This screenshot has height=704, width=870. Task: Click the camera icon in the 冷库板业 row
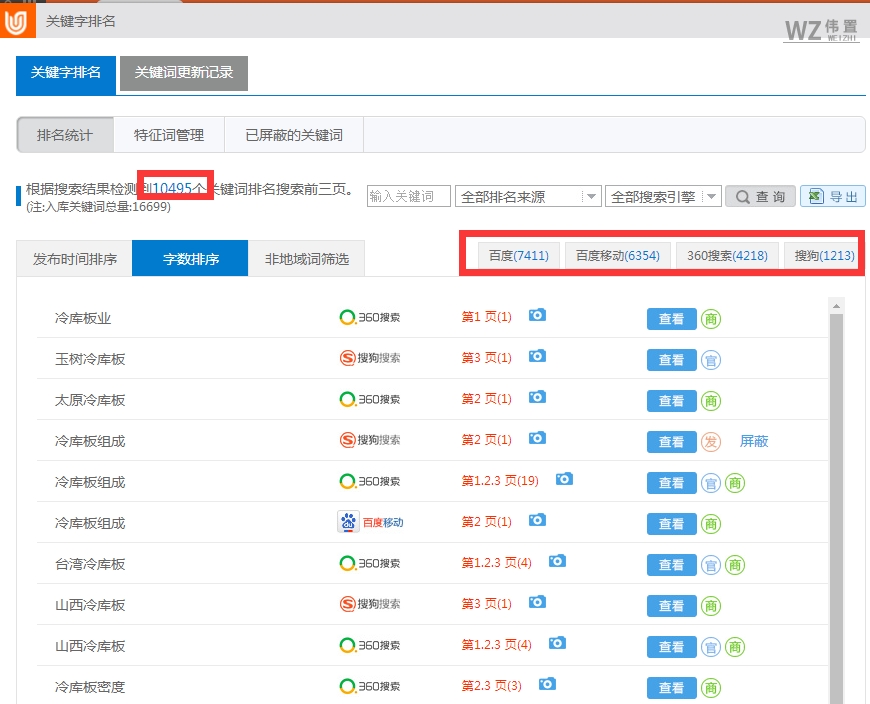[537, 315]
